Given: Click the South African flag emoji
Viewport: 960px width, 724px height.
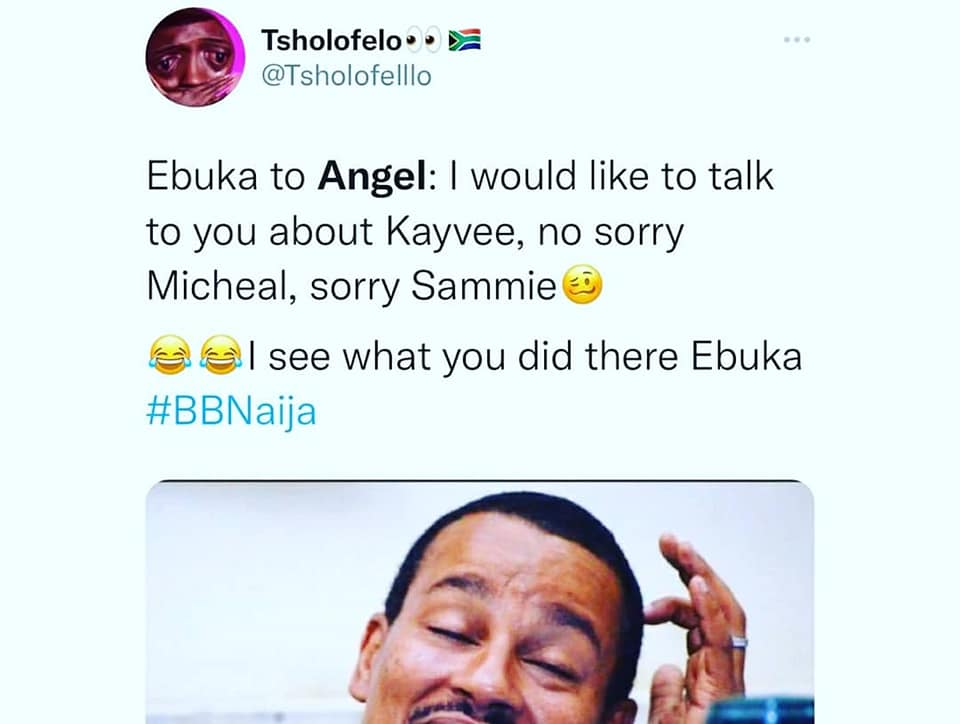Looking at the screenshot, I should 465,40.
